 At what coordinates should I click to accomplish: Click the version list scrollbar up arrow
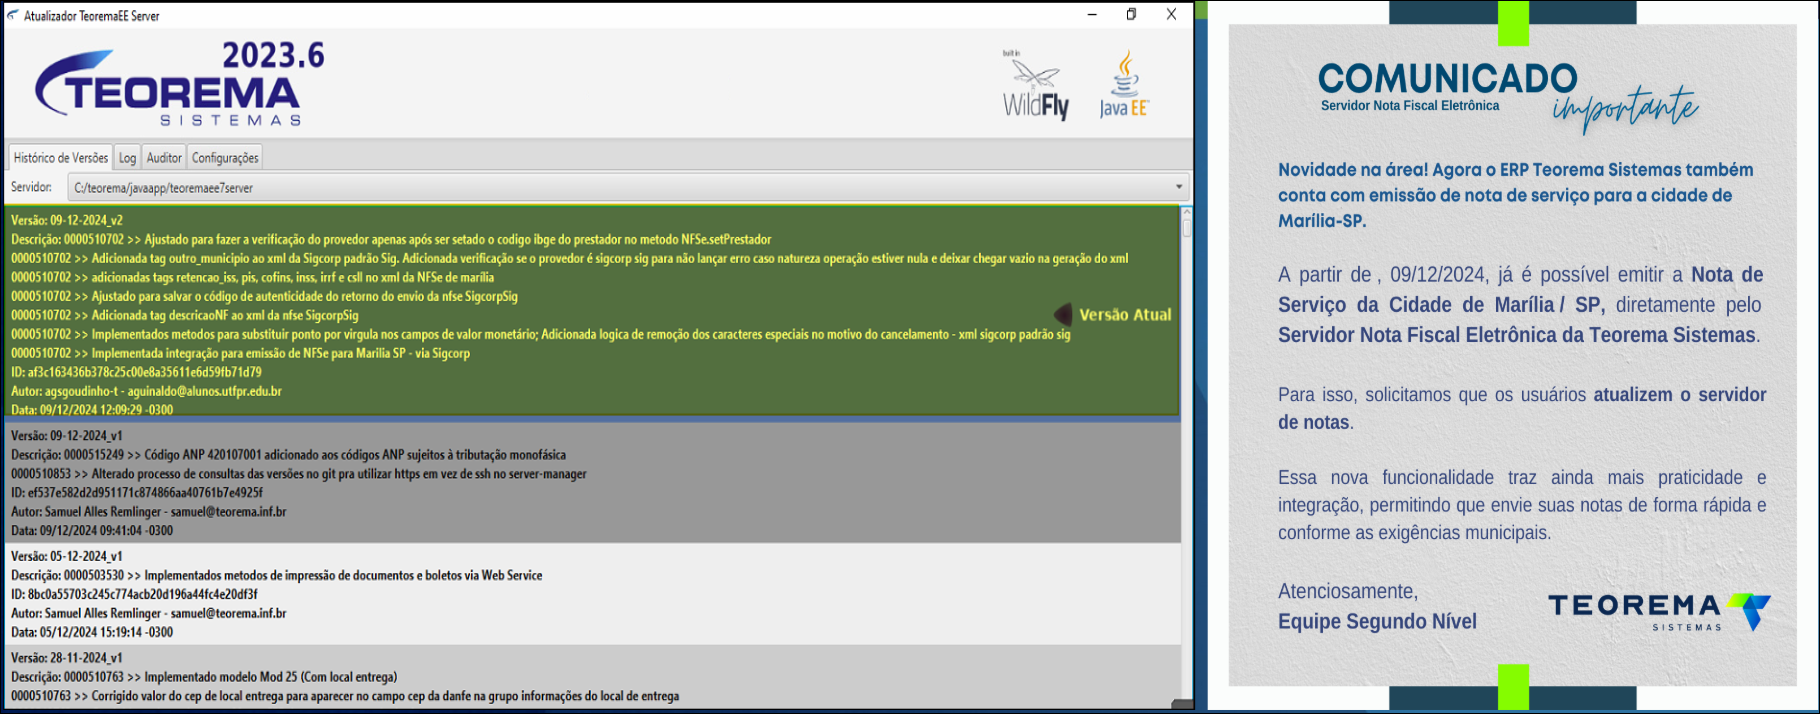1187,212
